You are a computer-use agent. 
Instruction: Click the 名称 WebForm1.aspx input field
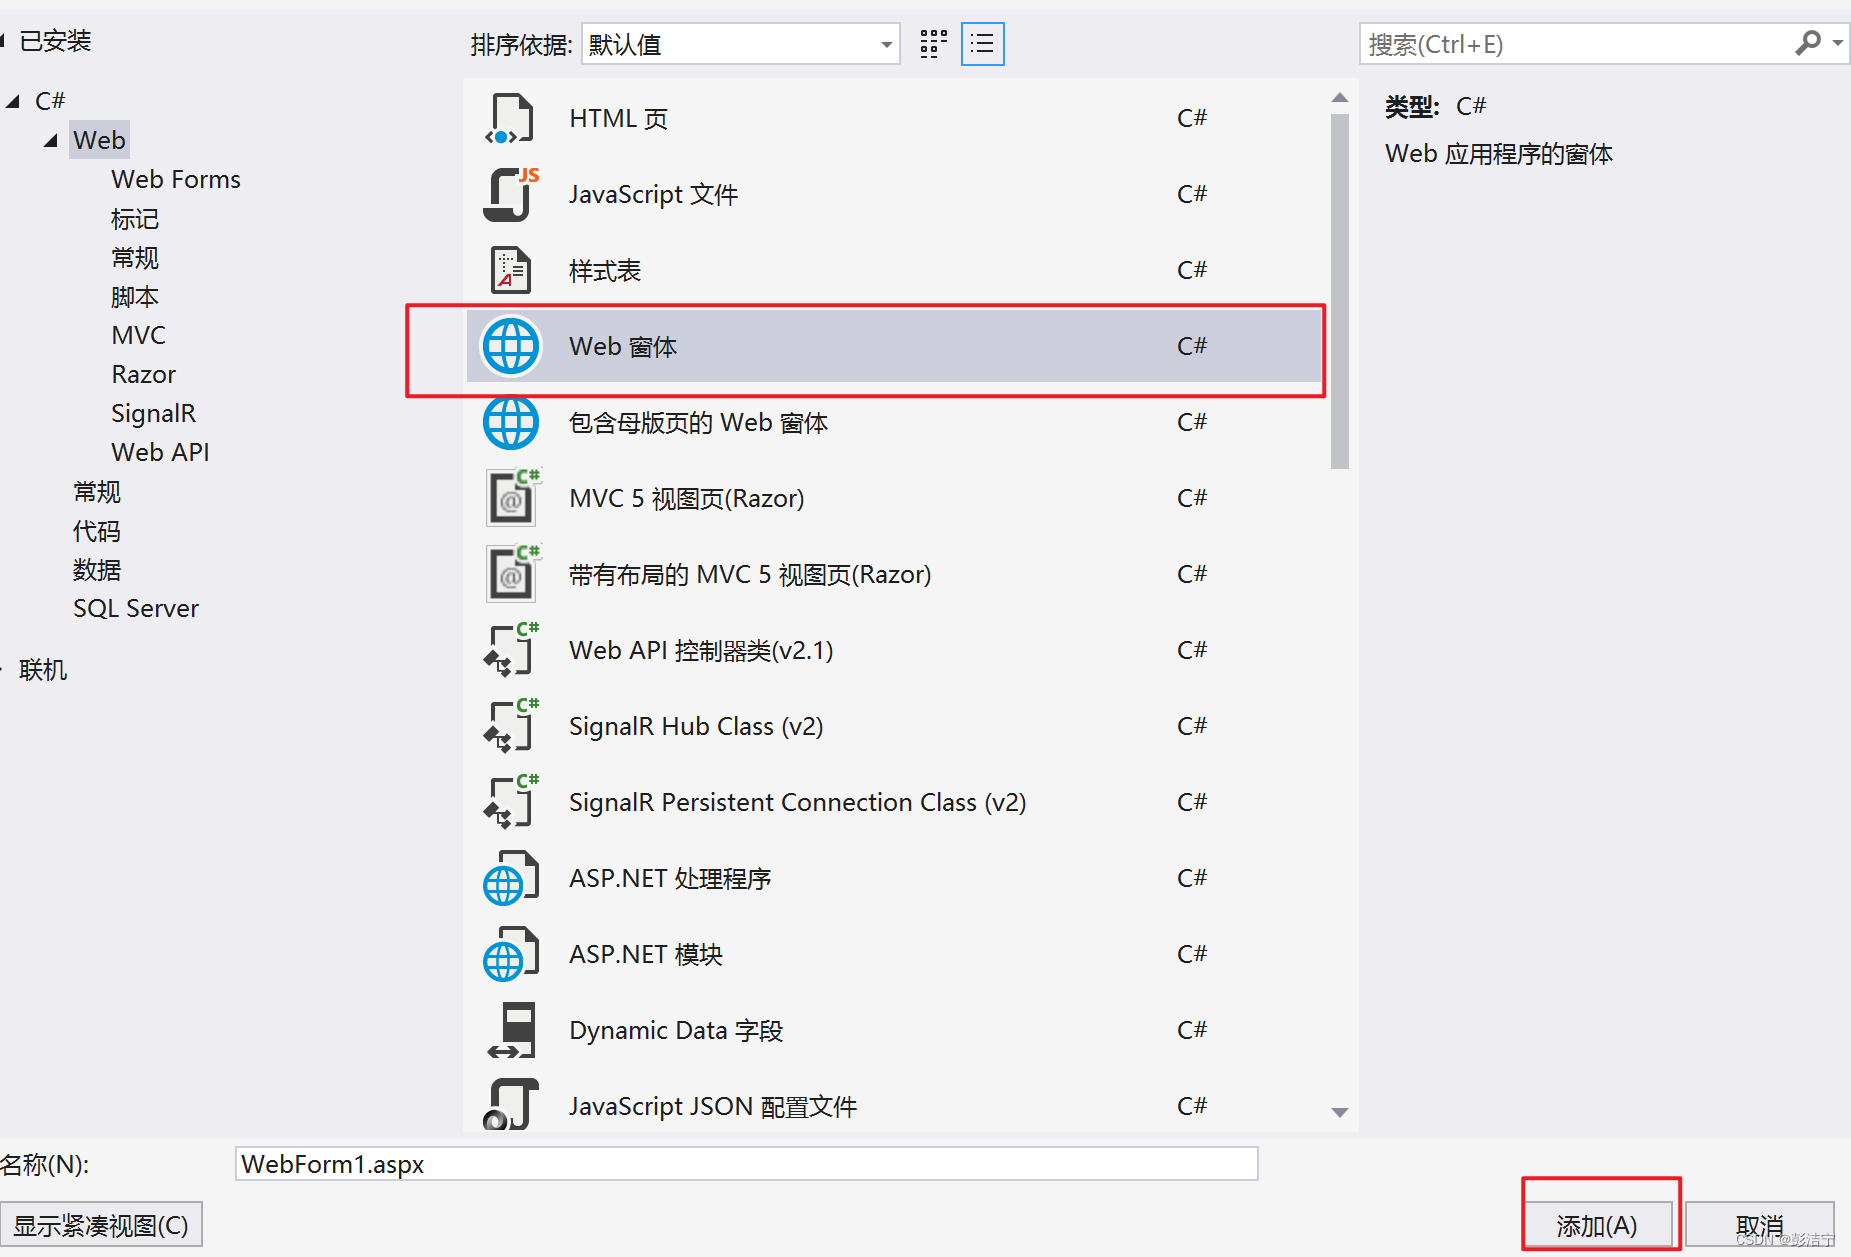pos(746,1164)
